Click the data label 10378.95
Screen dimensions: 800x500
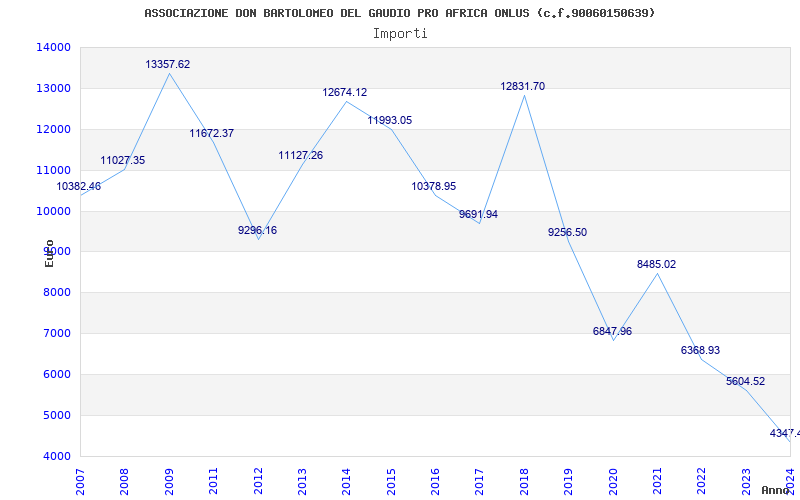pyautogui.click(x=434, y=186)
